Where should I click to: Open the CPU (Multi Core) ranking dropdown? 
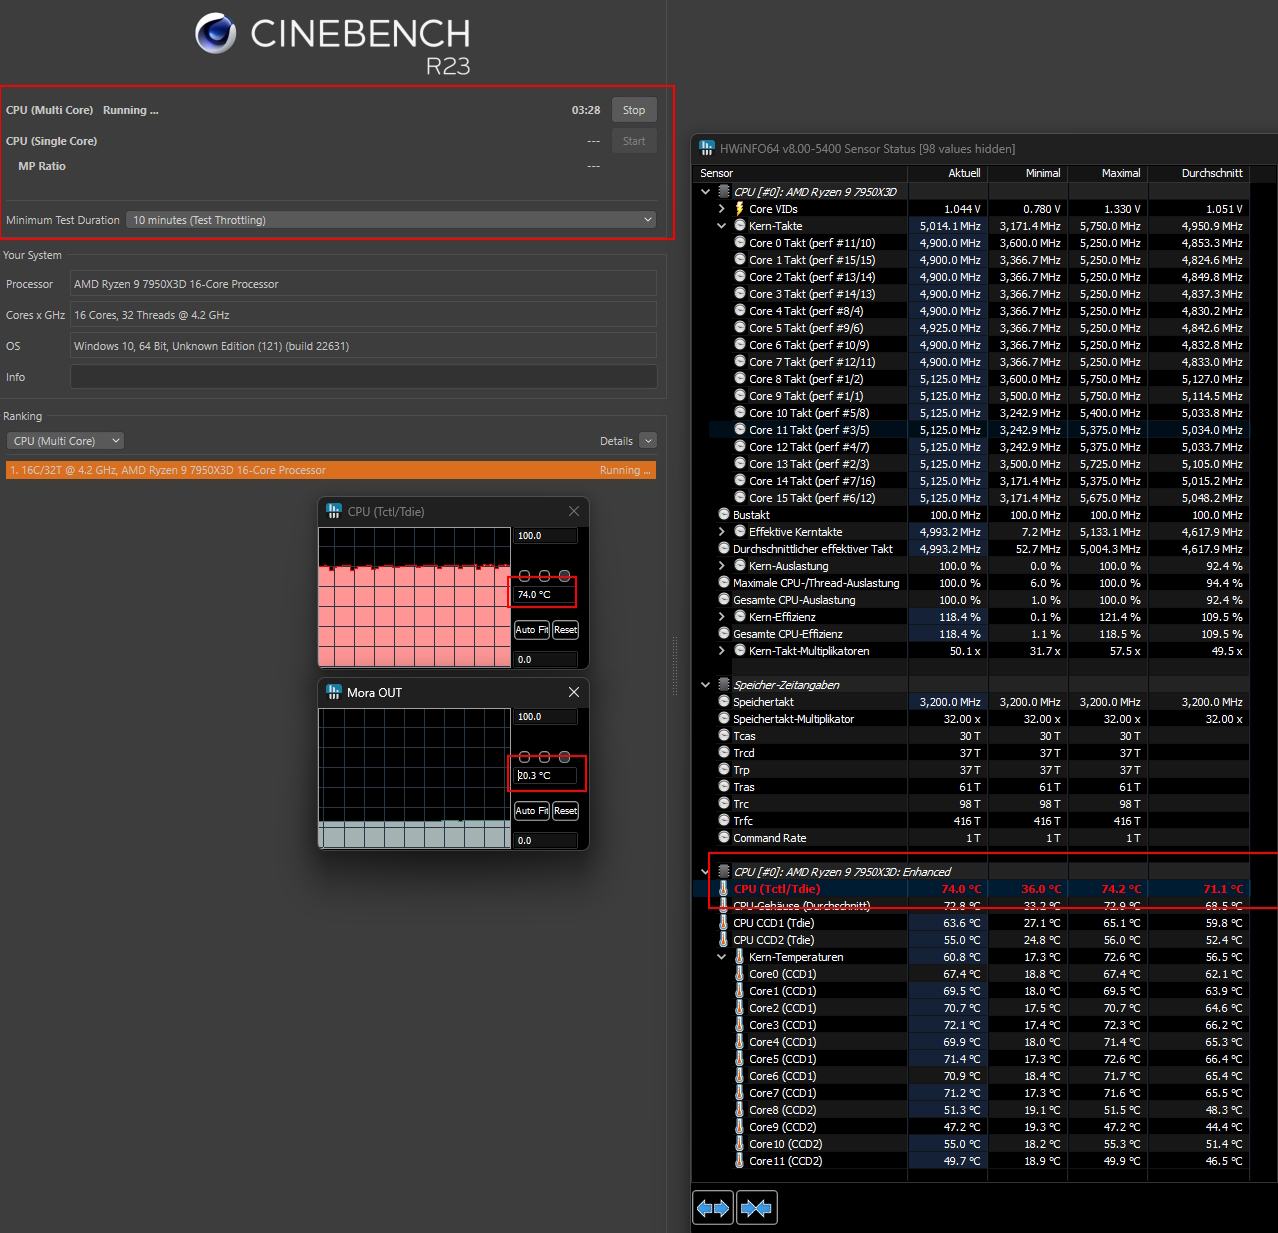tap(65, 441)
